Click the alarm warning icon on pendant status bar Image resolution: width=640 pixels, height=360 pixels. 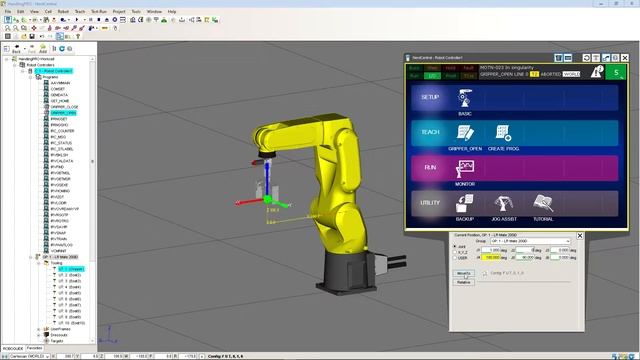(597, 72)
